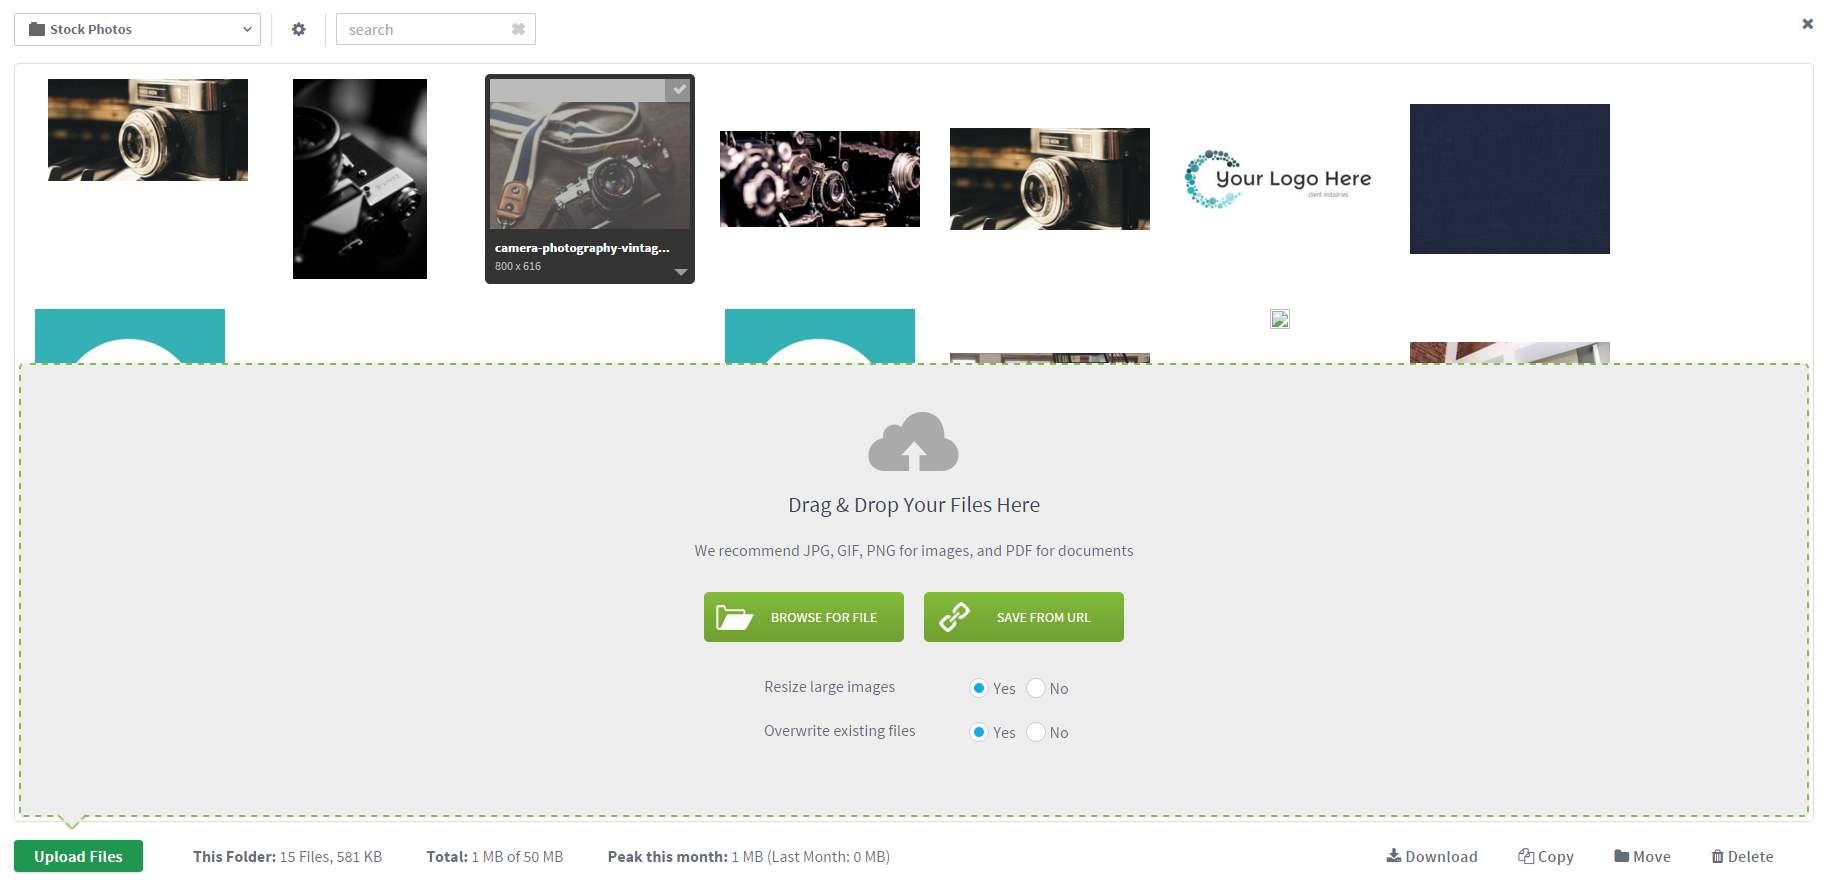Viewport: 1828px width, 886px height.
Task: Expand options arrow on camera-photography-vintag tile
Action: click(x=681, y=272)
